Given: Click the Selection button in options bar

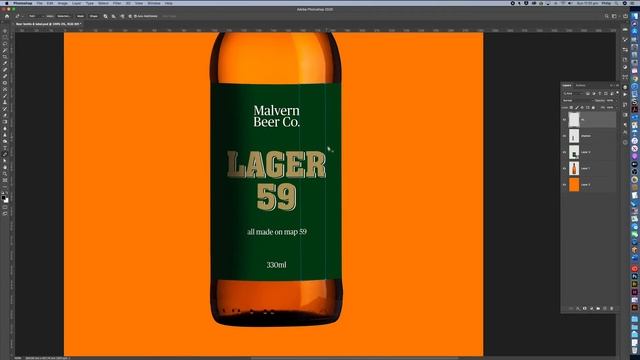Looking at the screenshot, I should 63,16.
